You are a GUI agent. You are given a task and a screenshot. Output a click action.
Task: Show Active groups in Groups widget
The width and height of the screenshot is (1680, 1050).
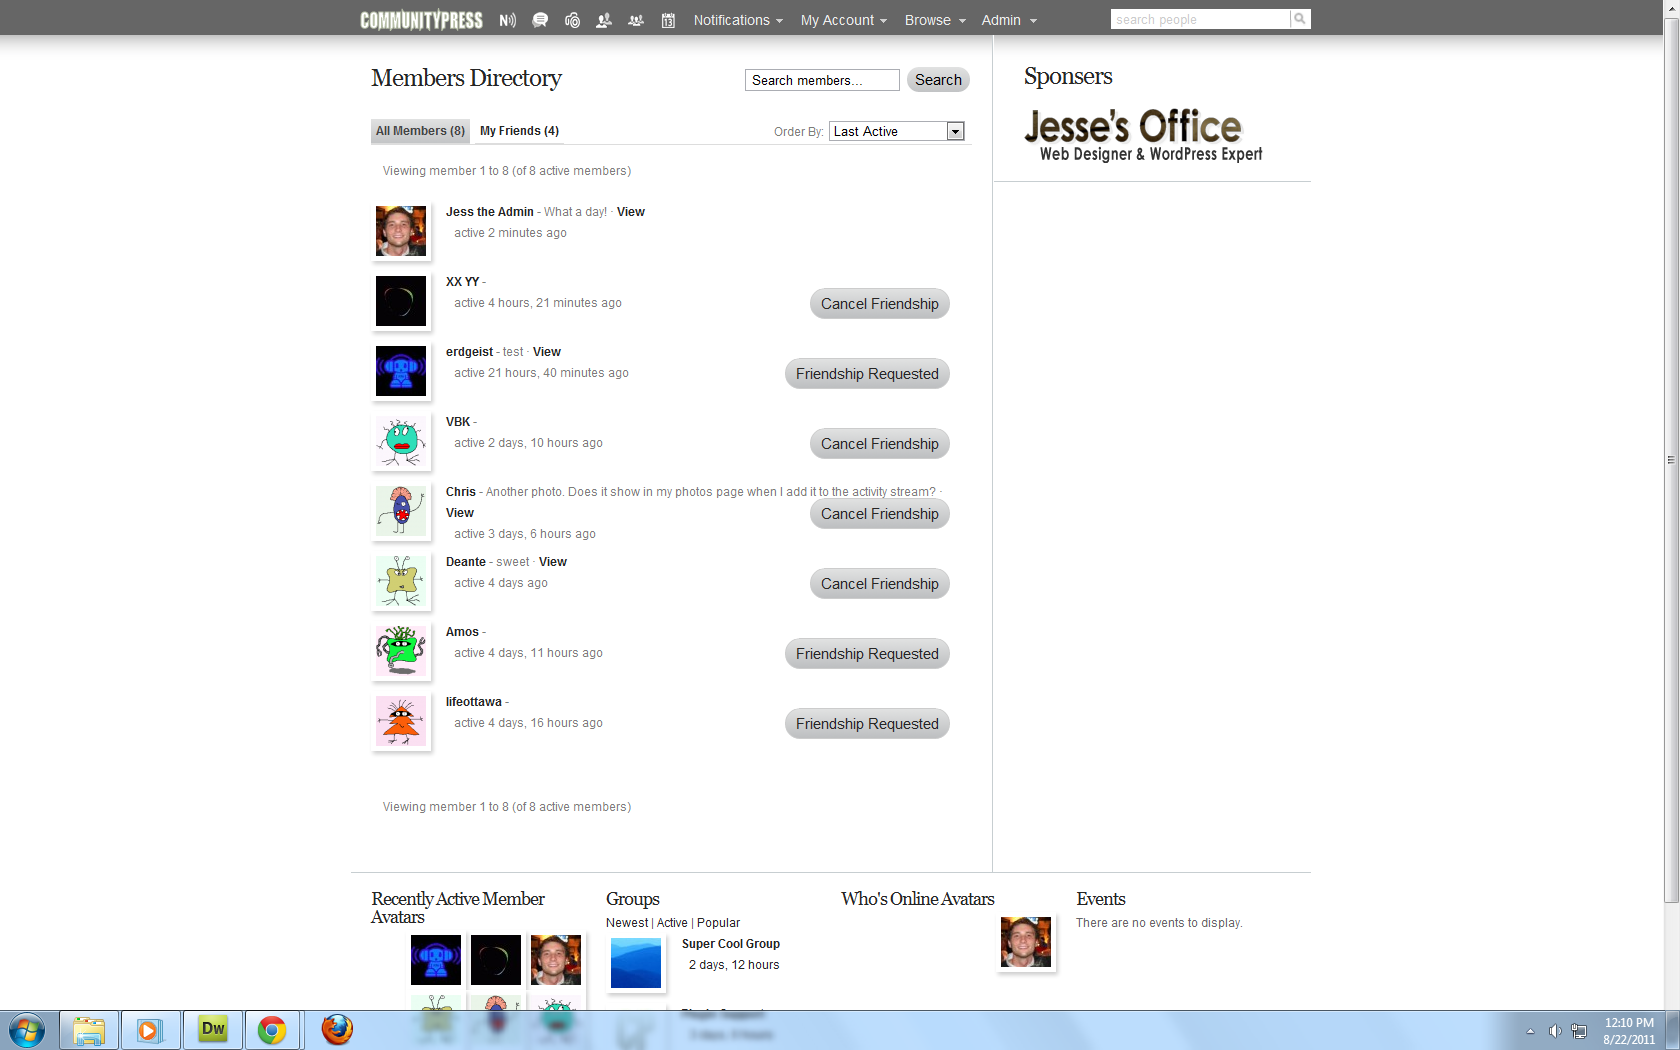672,923
